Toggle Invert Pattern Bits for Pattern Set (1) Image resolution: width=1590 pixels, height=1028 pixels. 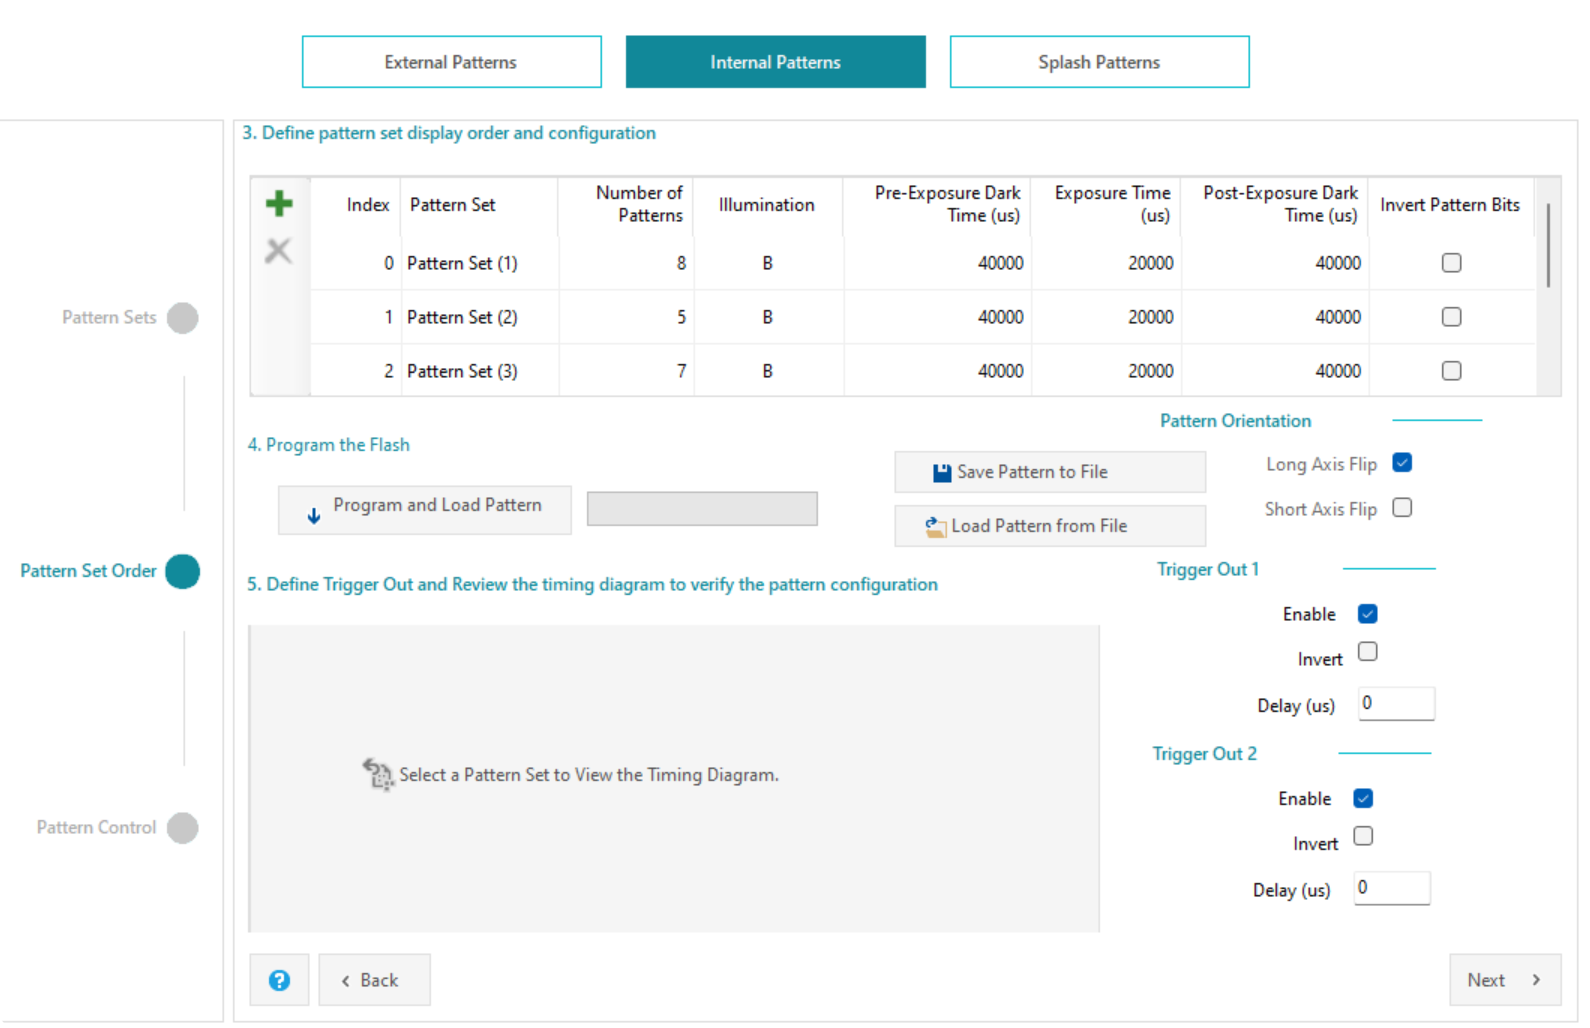[x=1451, y=263]
